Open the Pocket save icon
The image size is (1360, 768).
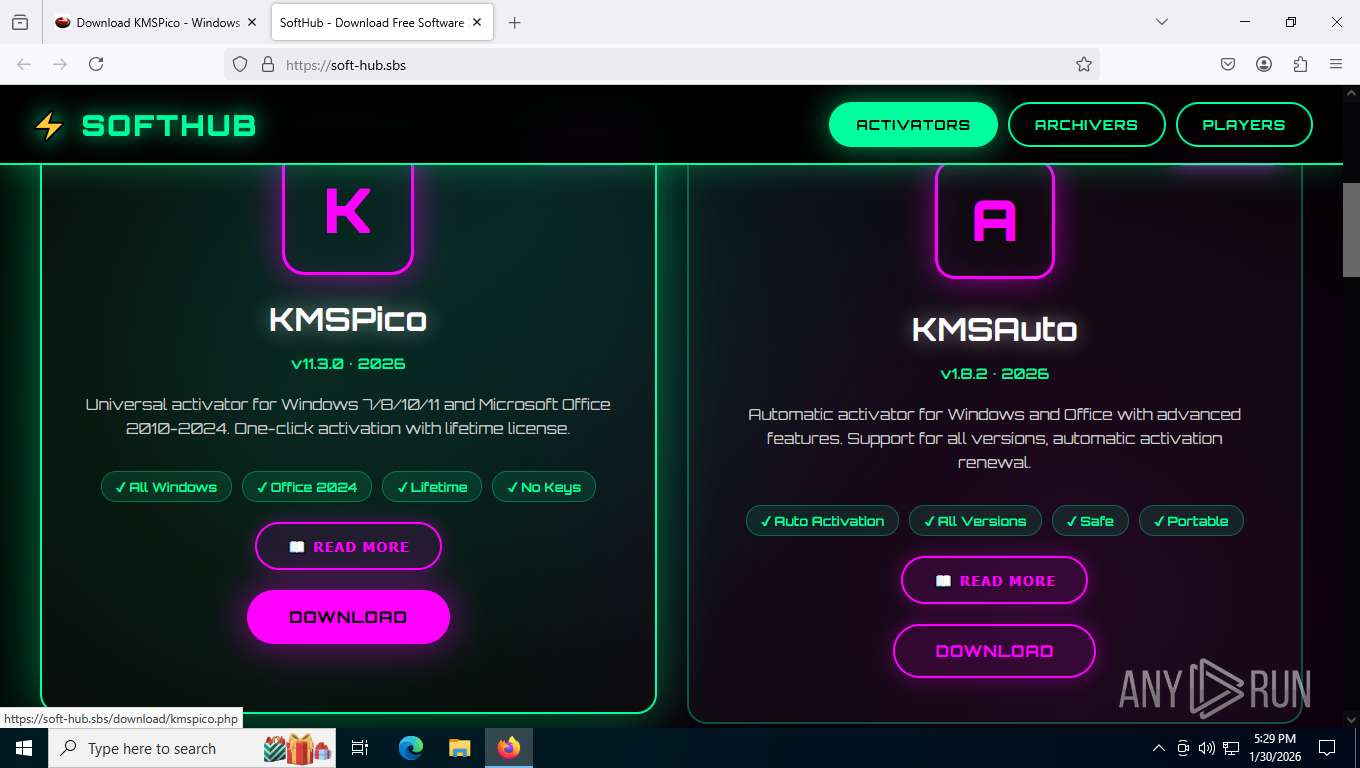pos(1228,64)
